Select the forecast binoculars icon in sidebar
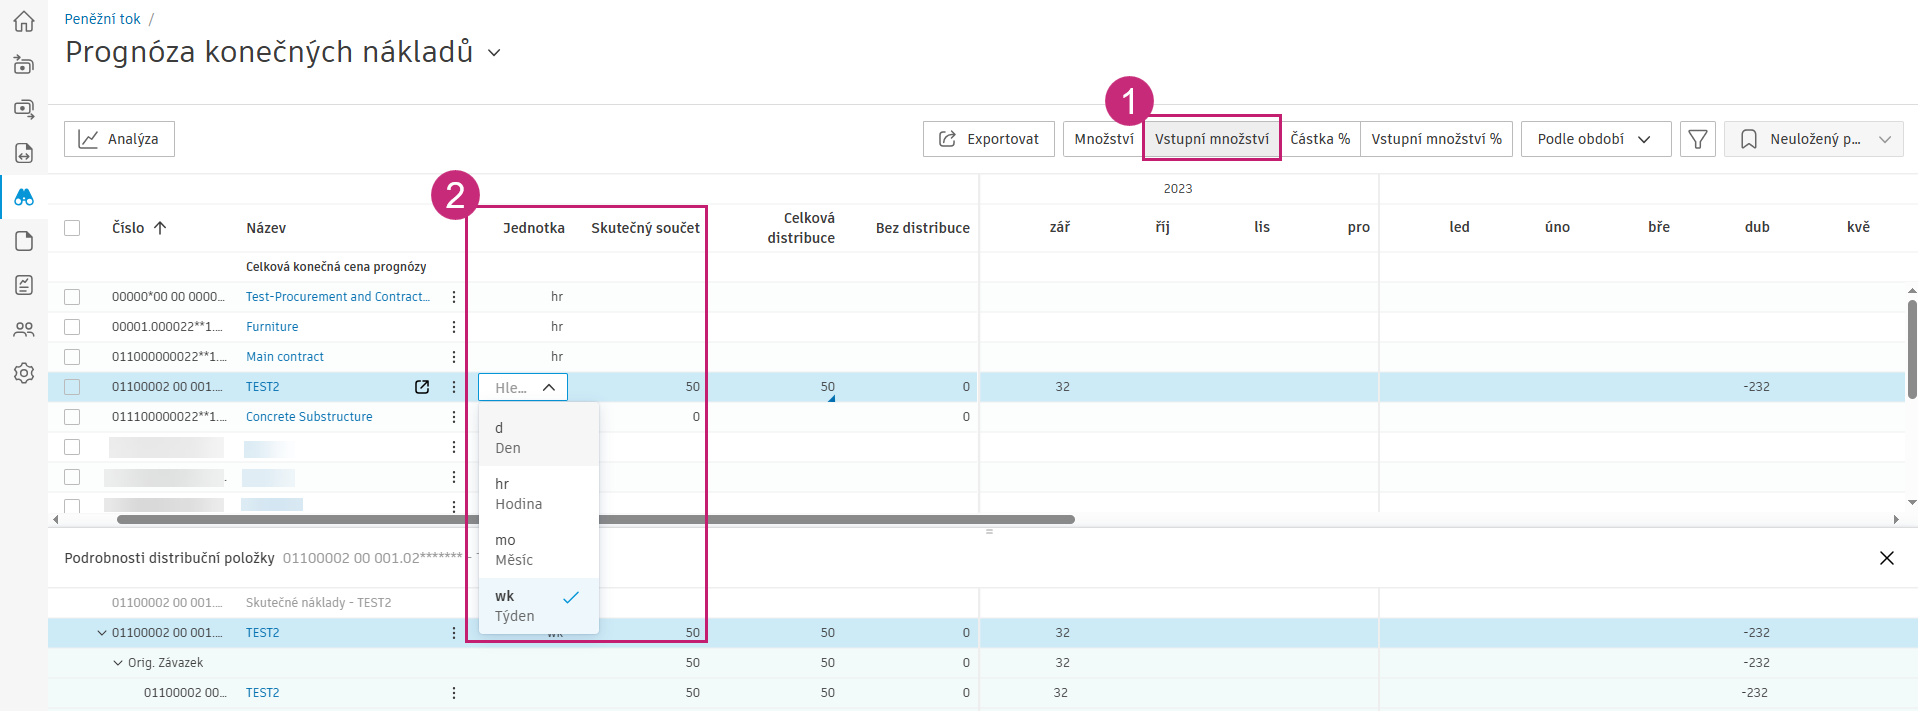 click(x=24, y=197)
